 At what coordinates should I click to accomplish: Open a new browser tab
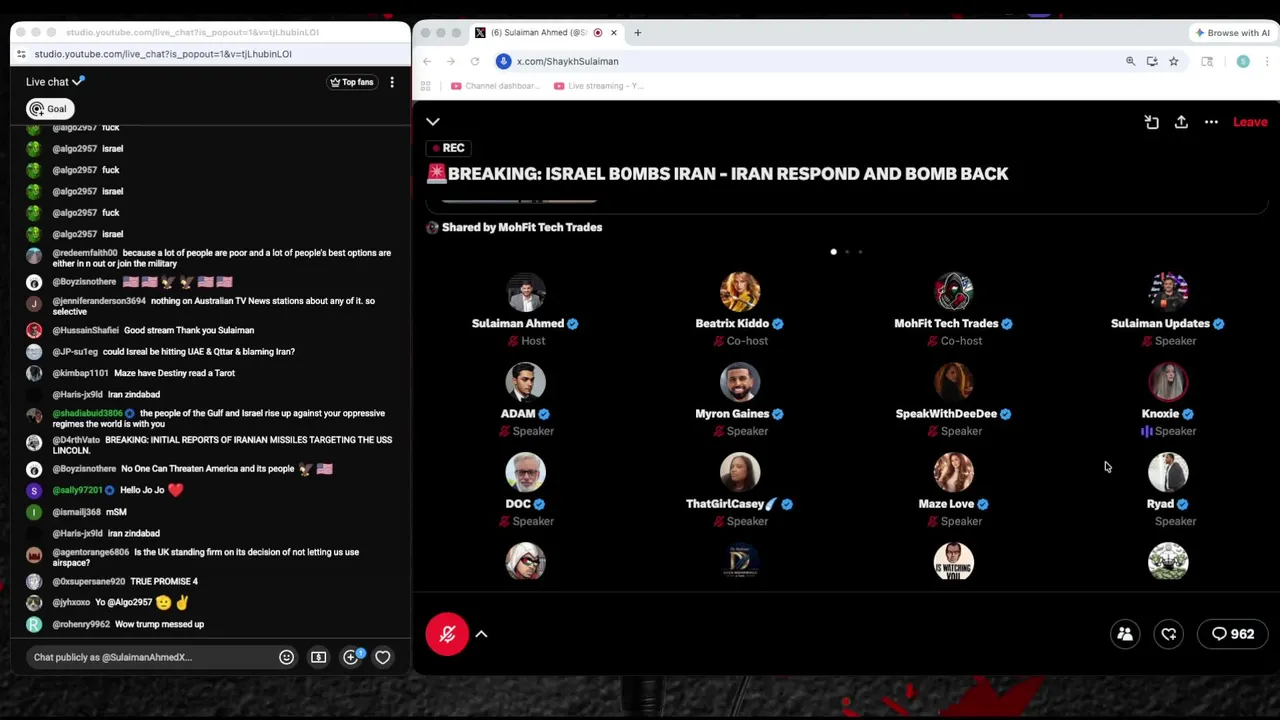(637, 32)
